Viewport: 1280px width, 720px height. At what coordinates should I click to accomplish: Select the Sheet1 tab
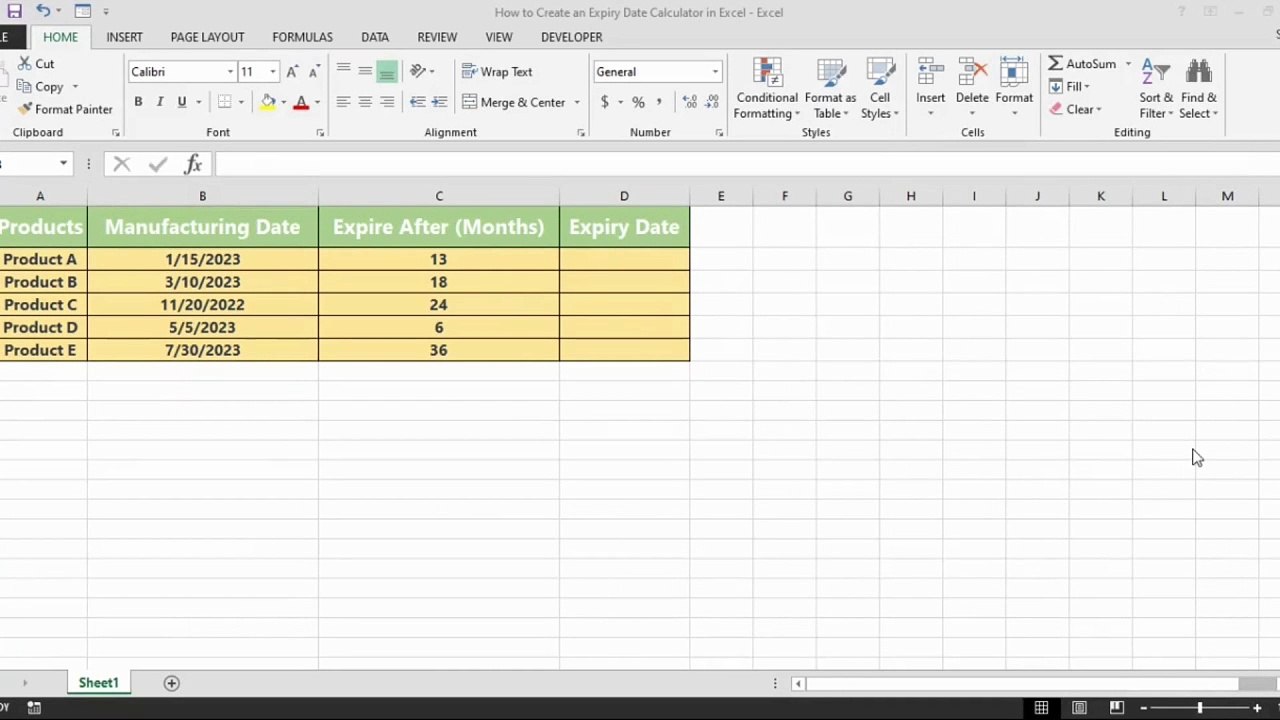(x=98, y=683)
